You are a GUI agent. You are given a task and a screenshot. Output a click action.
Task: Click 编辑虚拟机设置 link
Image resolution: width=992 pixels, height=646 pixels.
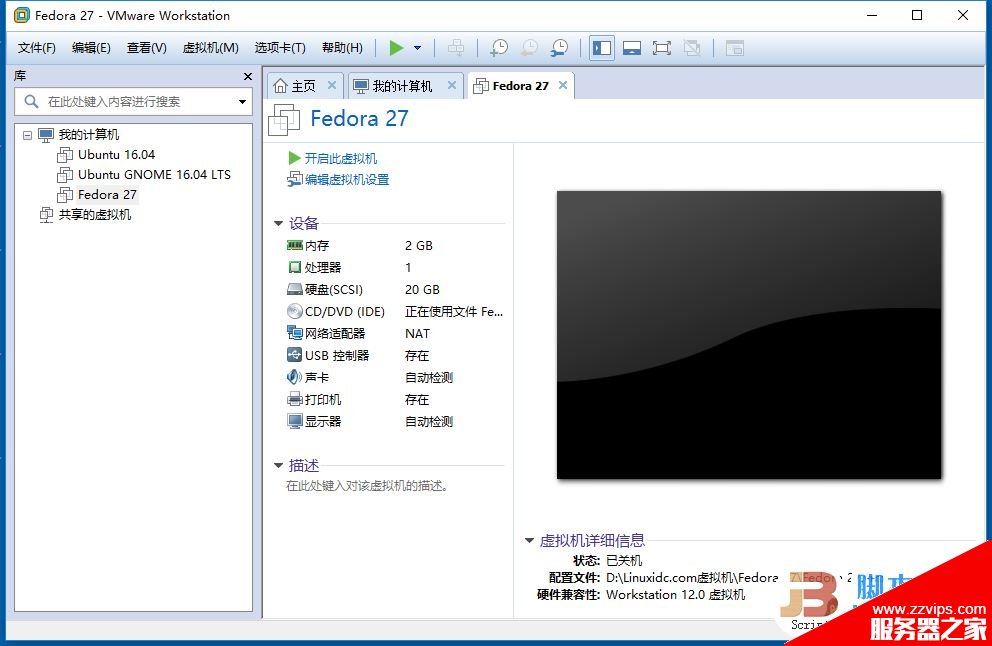(x=347, y=180)
